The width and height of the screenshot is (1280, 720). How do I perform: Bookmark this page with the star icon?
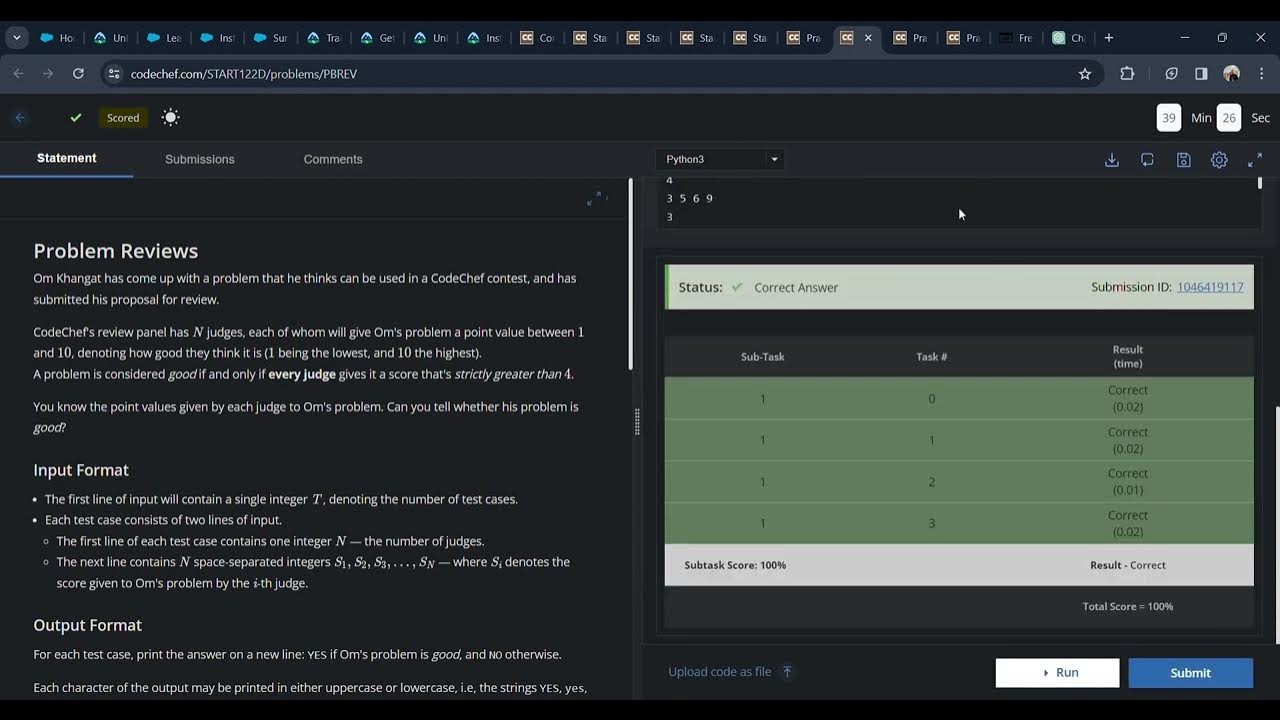point(1085,74)
